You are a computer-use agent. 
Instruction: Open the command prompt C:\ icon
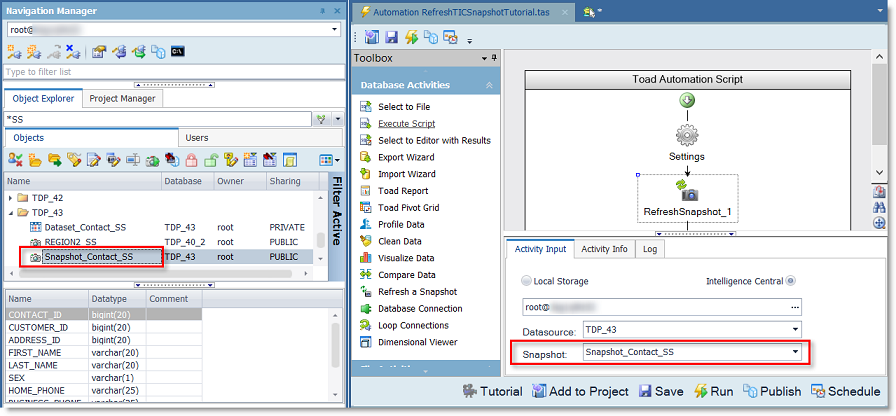click(x=178, y=52)
